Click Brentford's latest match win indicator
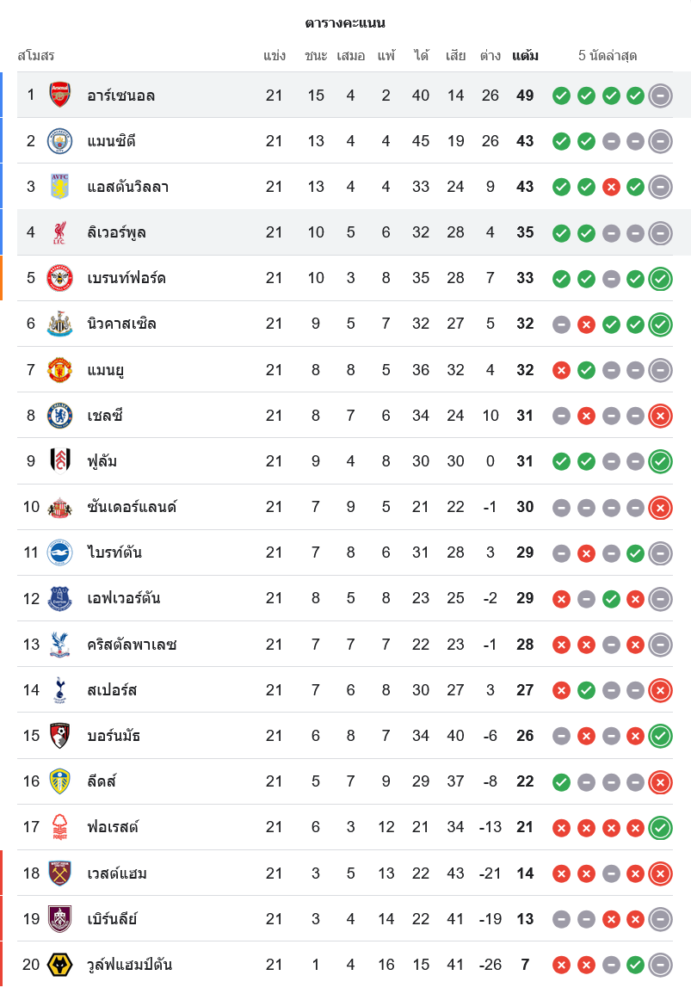 click(660, 279)
